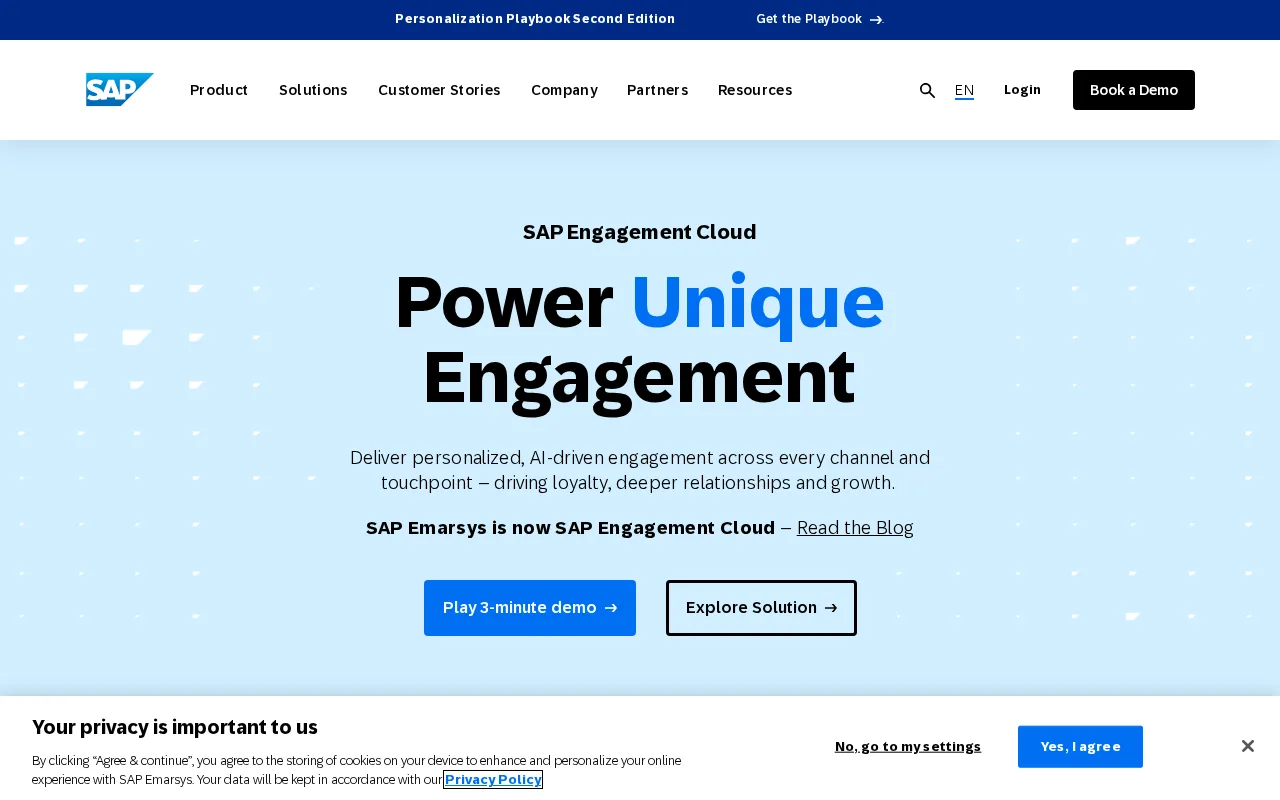The width and height of the screenshot is (1280, 800).
Task: Click 'Your privacy is important to us' heading
Action: point(175,727)
